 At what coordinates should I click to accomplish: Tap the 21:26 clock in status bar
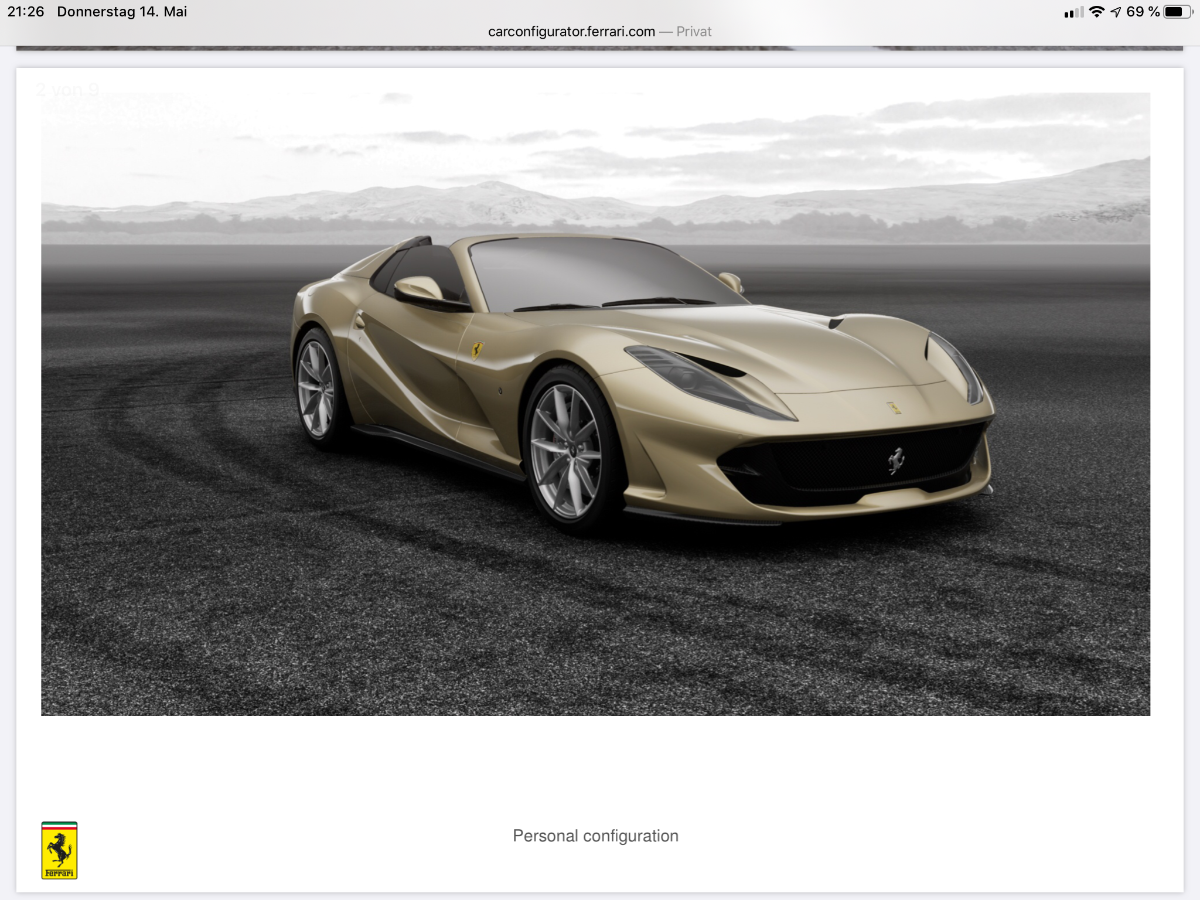point(25,12)
